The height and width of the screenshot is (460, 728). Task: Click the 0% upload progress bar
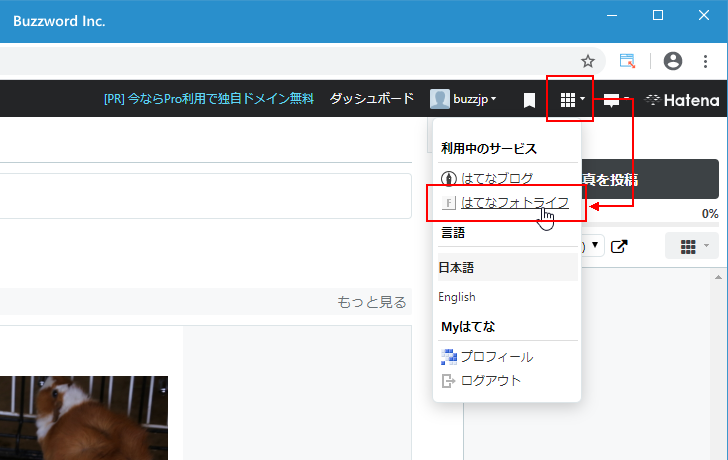(650, 224)
